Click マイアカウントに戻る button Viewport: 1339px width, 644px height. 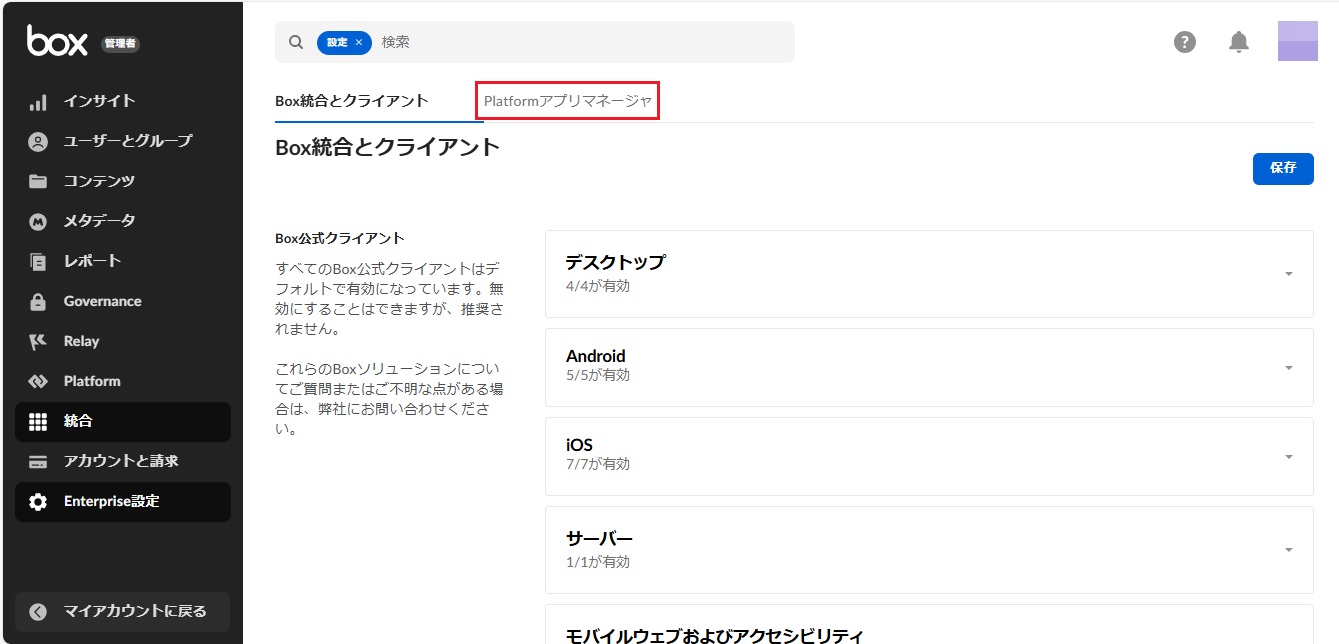[122, 611]
